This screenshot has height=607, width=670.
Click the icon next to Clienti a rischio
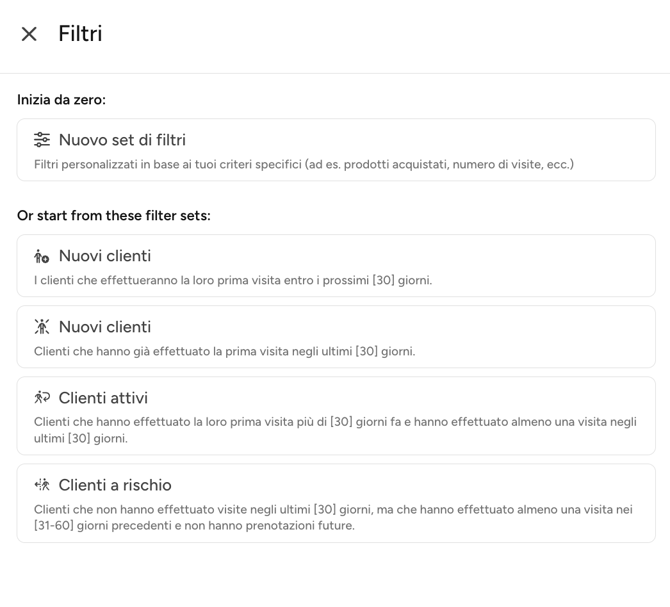point(42,485)
